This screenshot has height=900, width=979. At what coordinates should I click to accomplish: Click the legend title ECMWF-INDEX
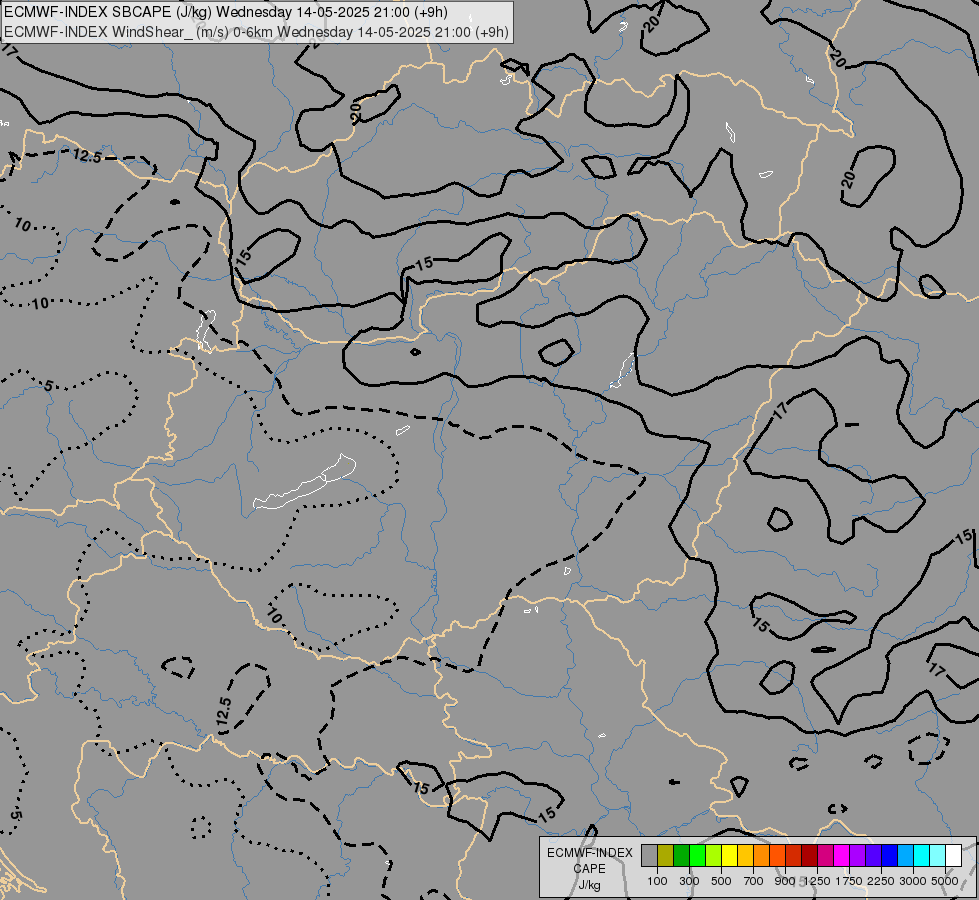pyautogui.click(x=589, y=853)
